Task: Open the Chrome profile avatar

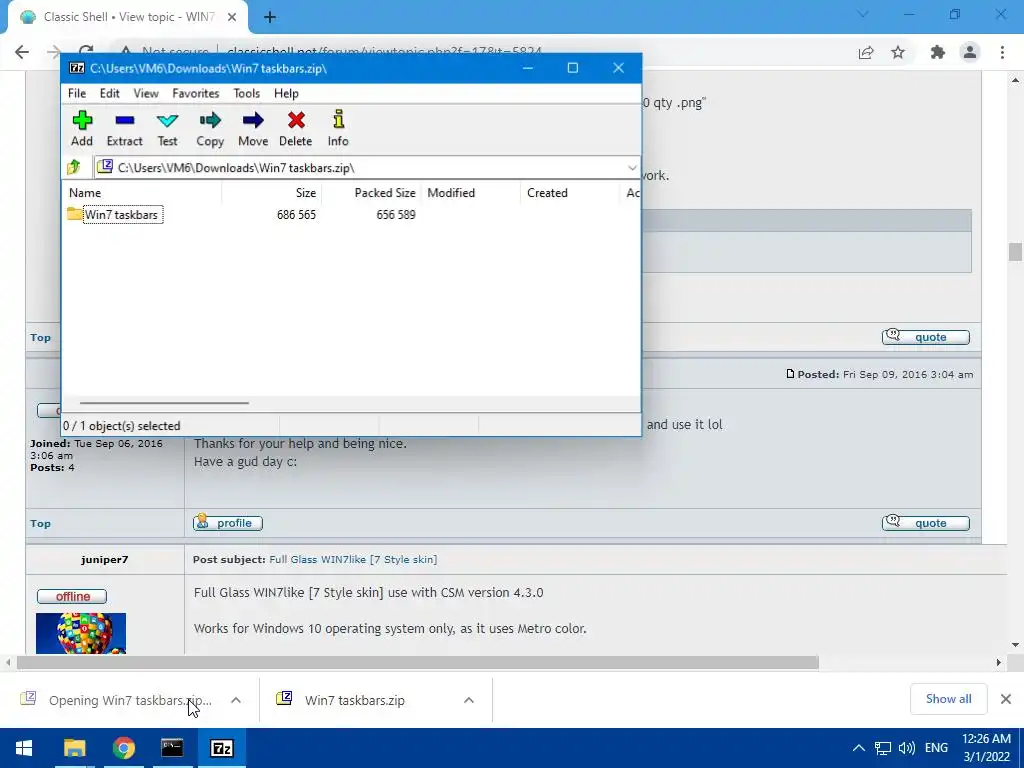Action: coord(970,52)
